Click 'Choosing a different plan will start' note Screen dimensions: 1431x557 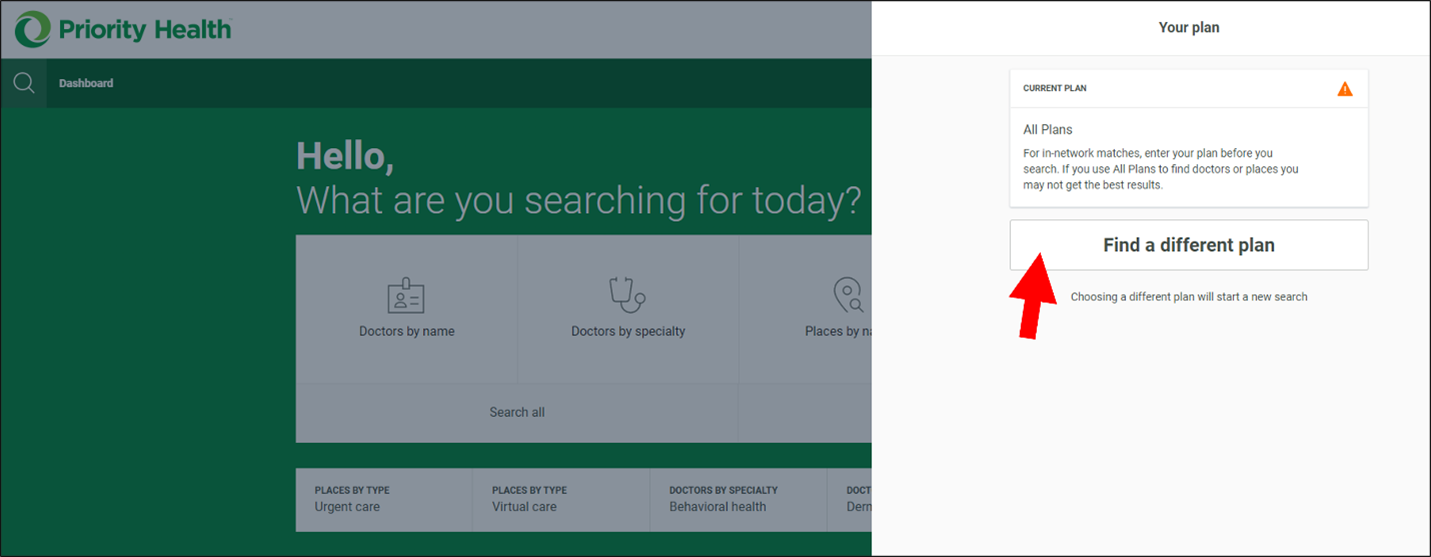[x=1189, y=297]
